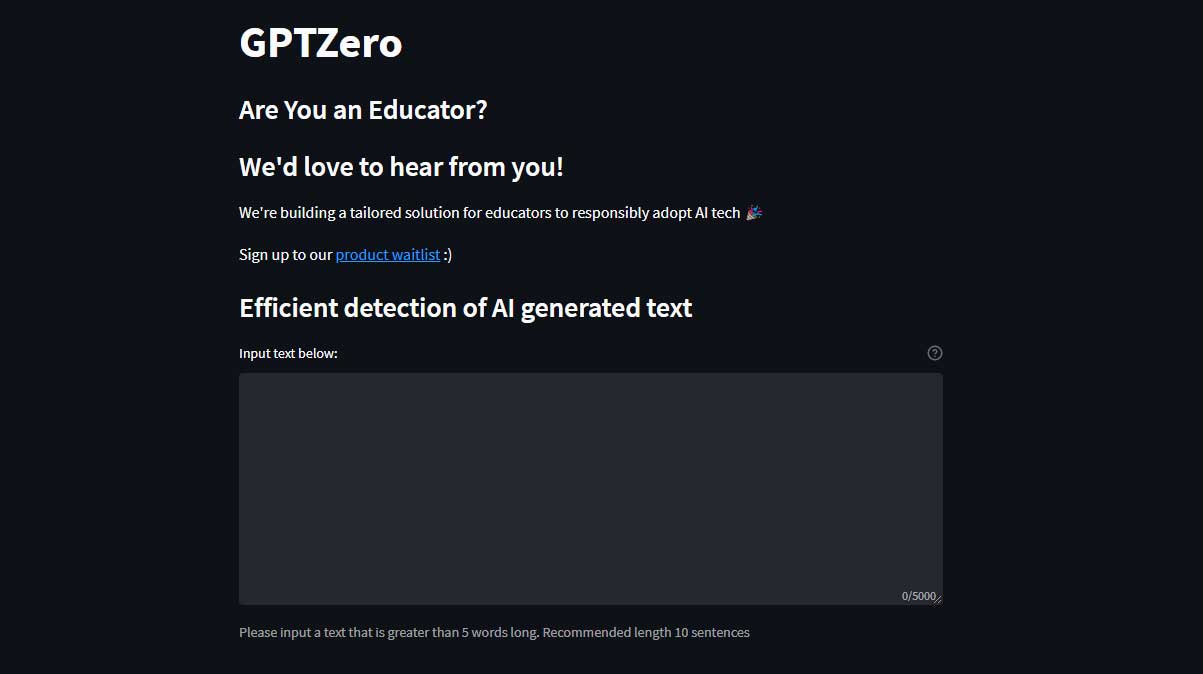The image size is (1203, 674).
Task: Click the "Are You an Educator?" heading
Action: click(363, 110)
